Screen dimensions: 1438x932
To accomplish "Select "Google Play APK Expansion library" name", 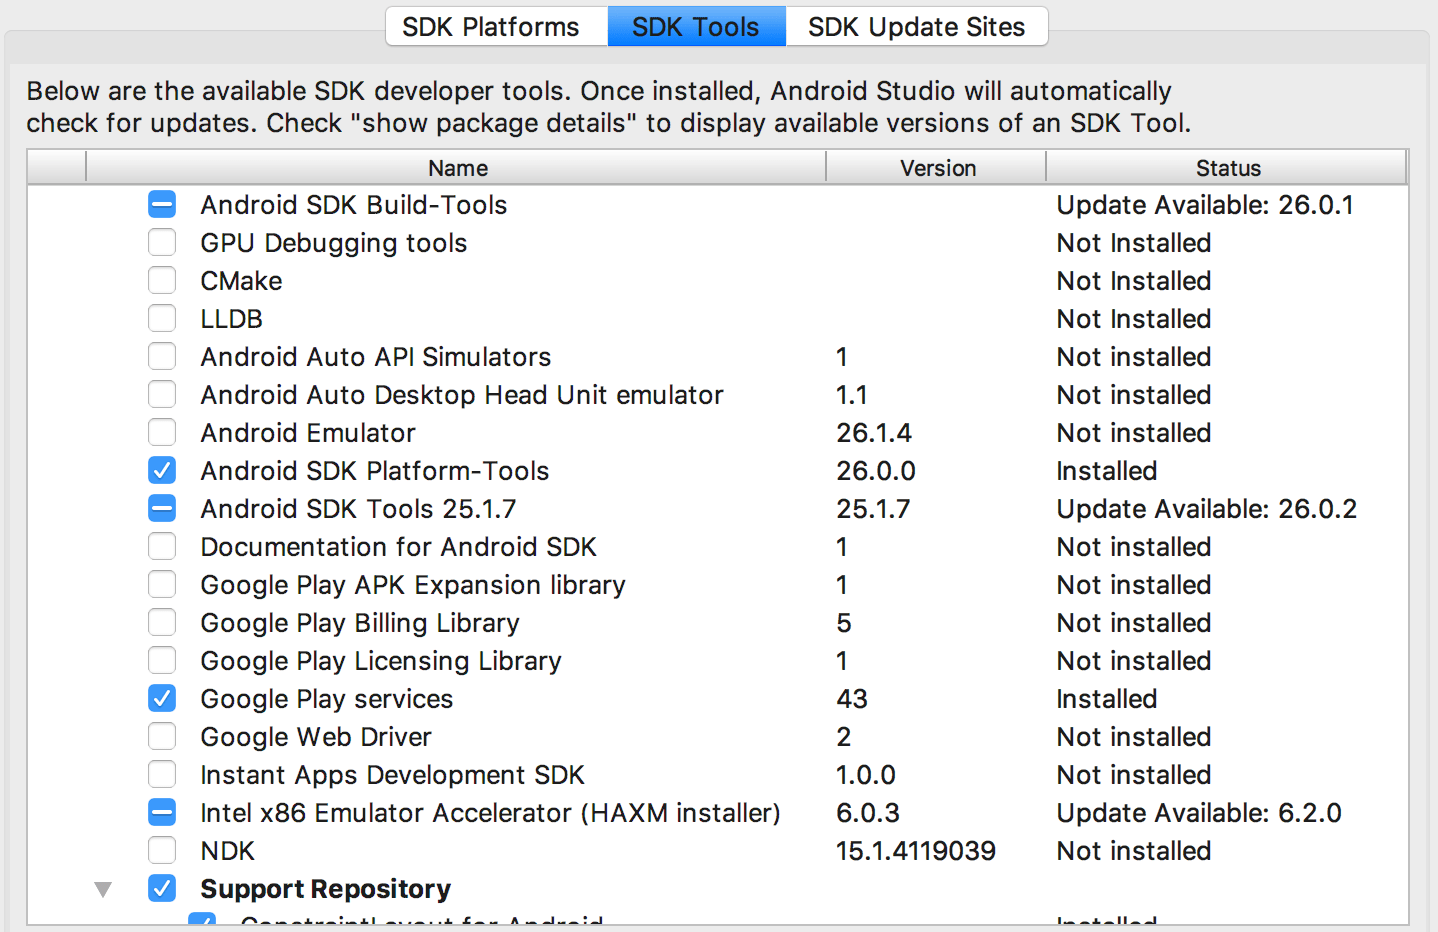I will [x=413, y=585].
